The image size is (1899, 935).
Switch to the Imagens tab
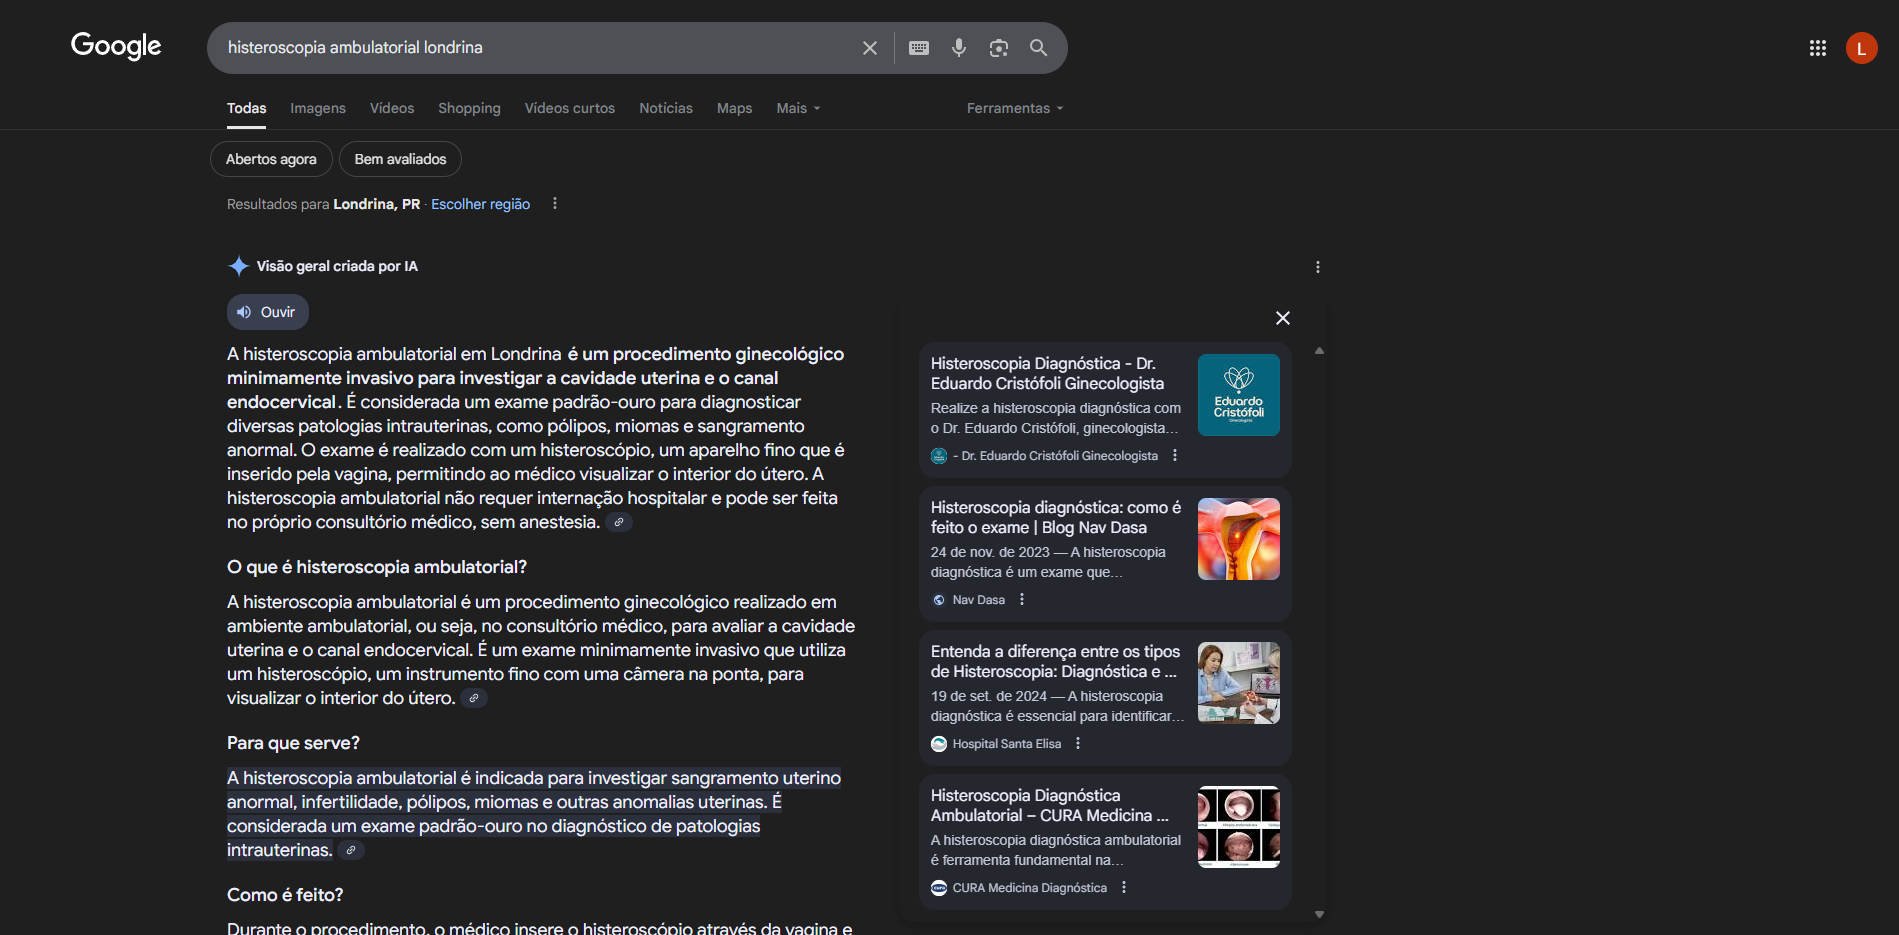[x=318, y=108]
